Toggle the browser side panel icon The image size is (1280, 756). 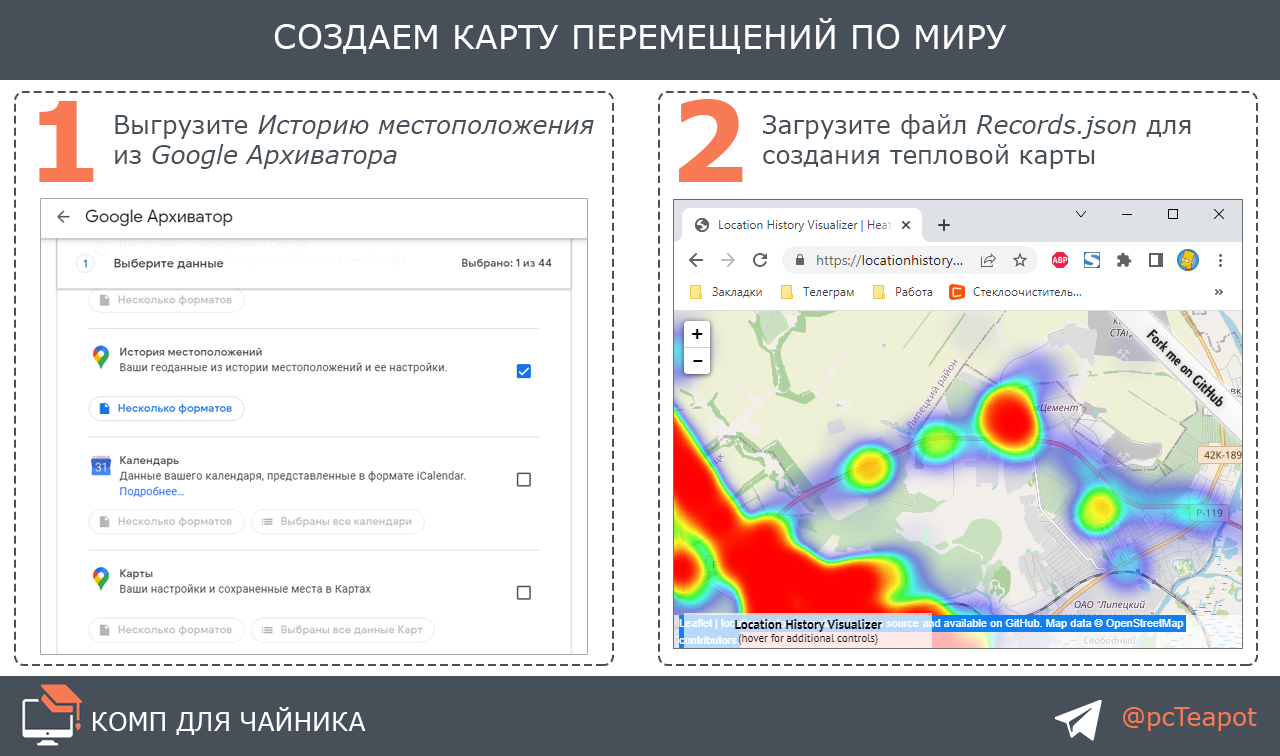pos(1156,260)
